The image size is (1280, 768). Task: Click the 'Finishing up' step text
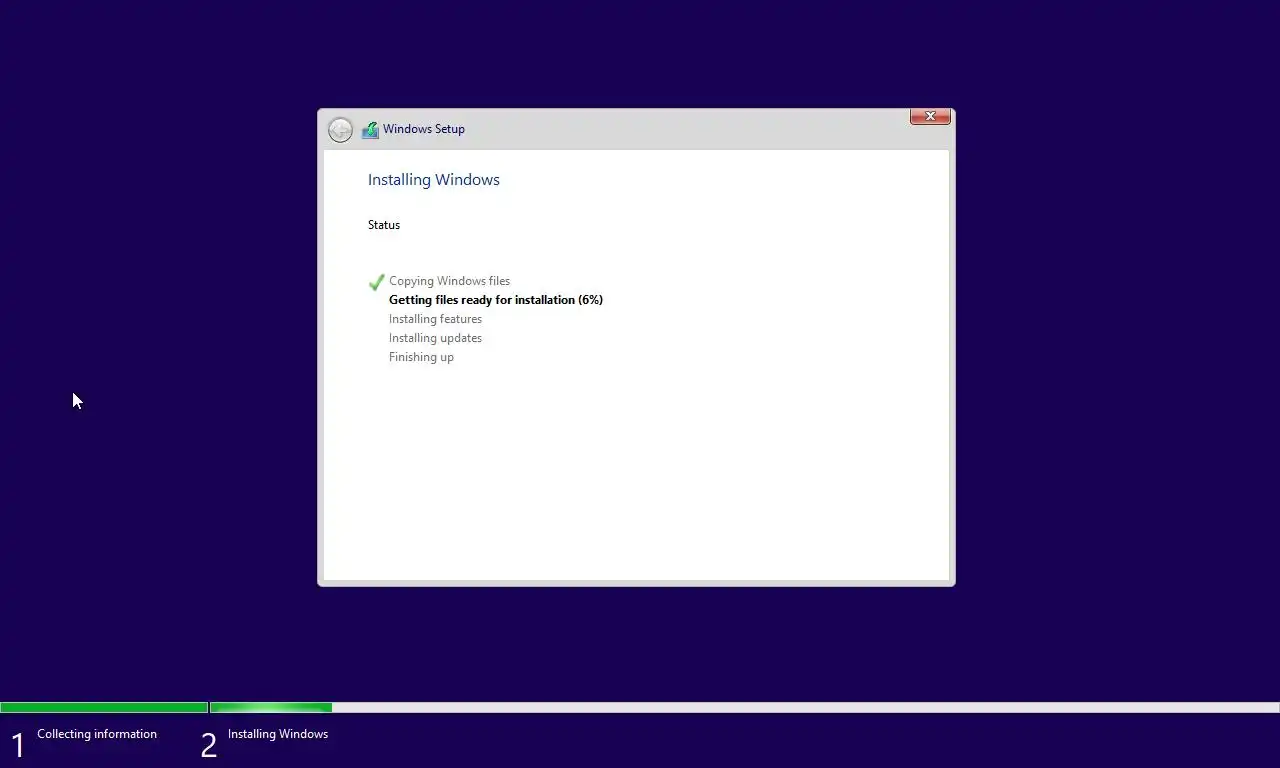click(x=421, y=357)
